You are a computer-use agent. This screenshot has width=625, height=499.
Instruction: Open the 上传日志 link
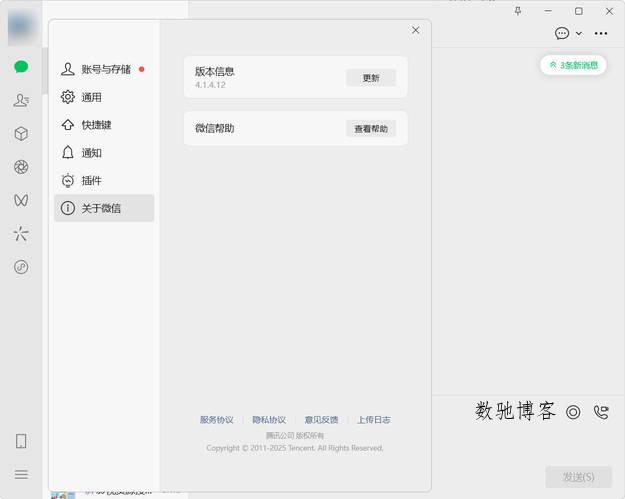pos(374,420)
